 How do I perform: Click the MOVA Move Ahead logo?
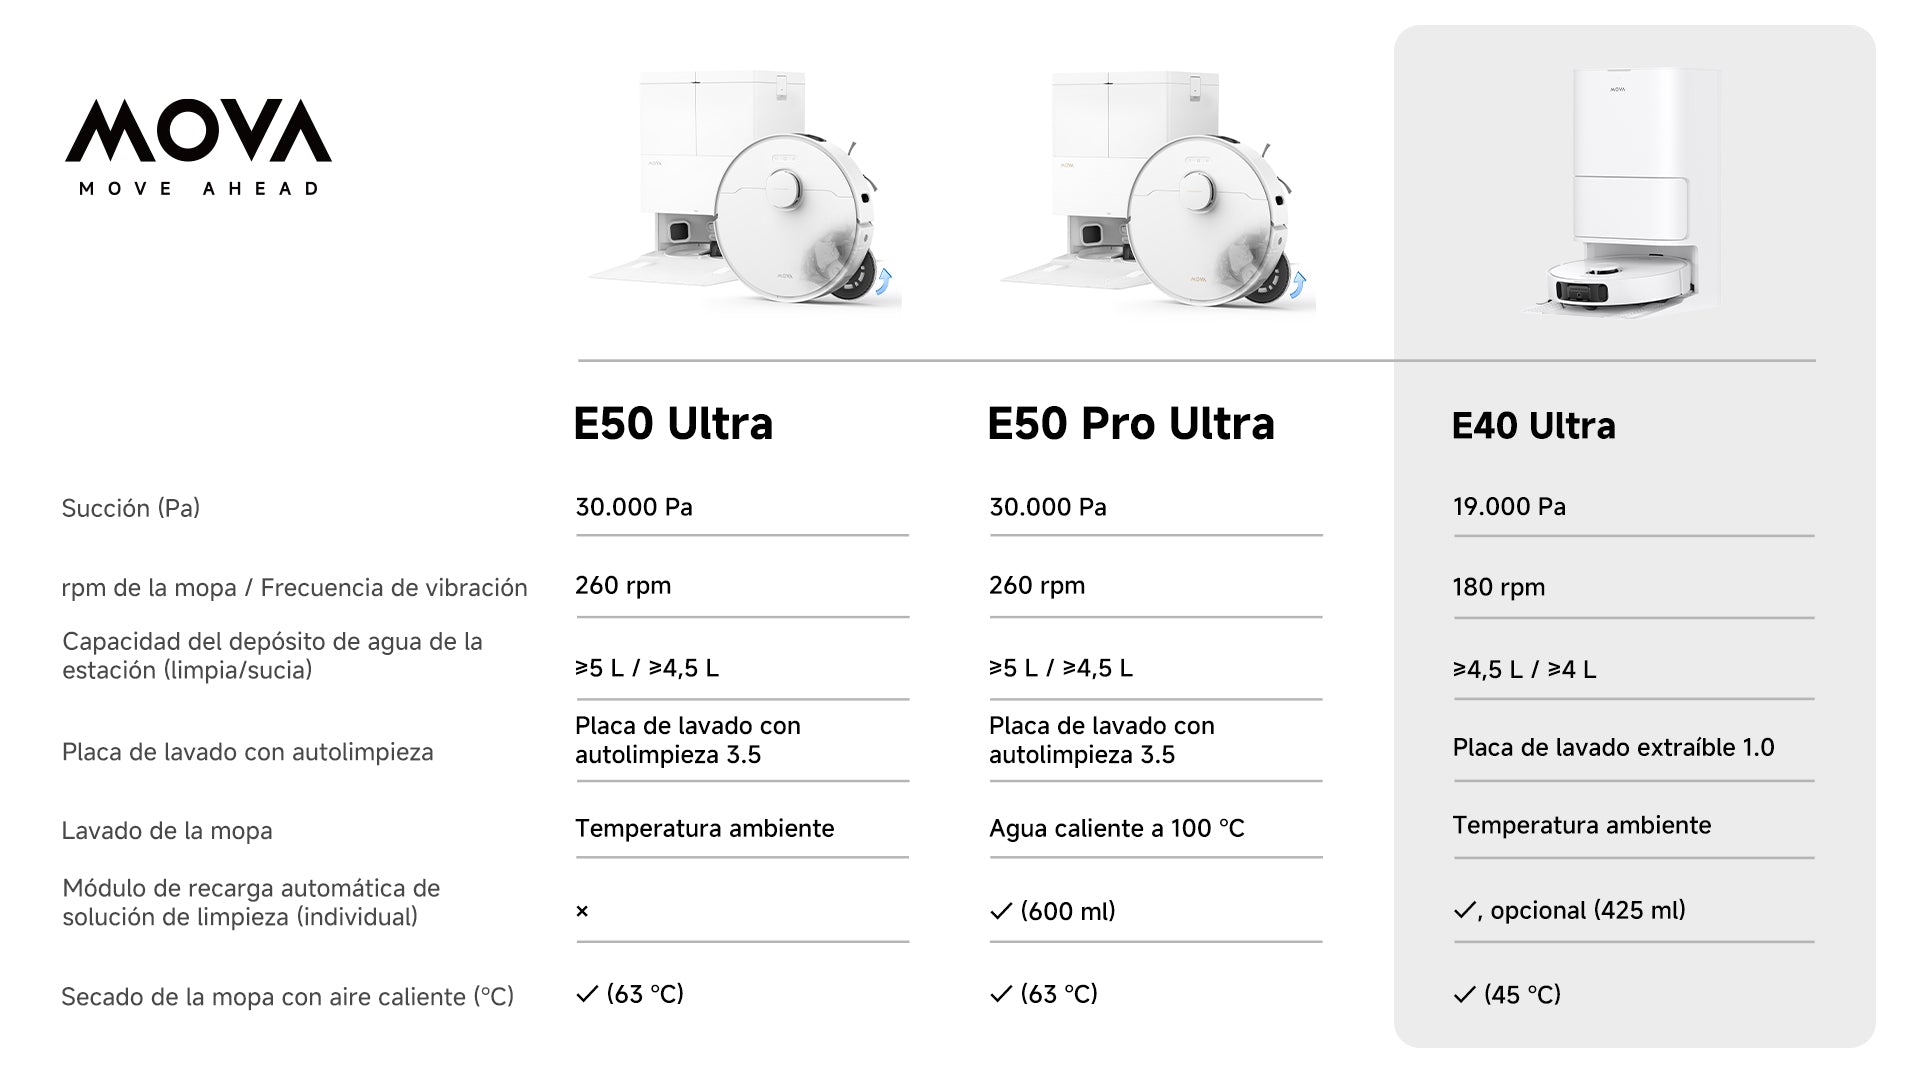point(198,147)
